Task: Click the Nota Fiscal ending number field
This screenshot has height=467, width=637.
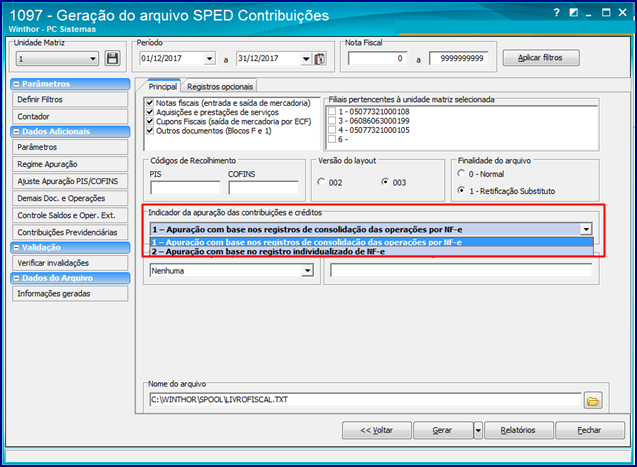Action: pyautogui.click(x=459, y=58)
